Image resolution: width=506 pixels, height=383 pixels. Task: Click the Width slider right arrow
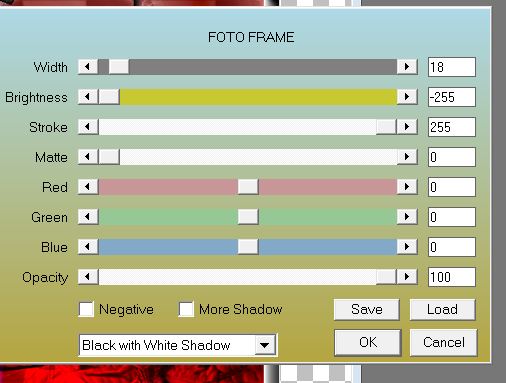407,67
